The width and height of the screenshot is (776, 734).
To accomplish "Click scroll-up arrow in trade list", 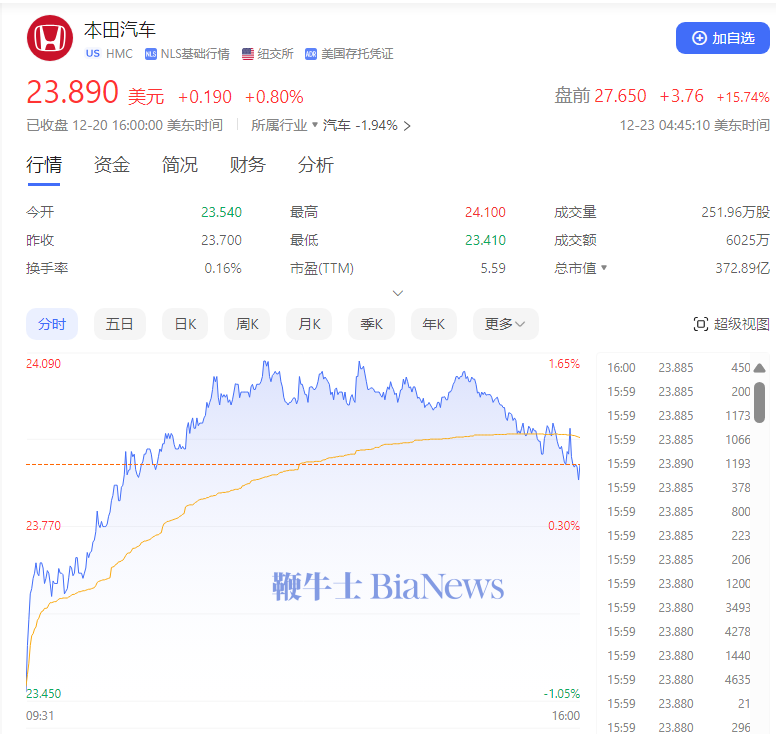I will click(760, 368).
